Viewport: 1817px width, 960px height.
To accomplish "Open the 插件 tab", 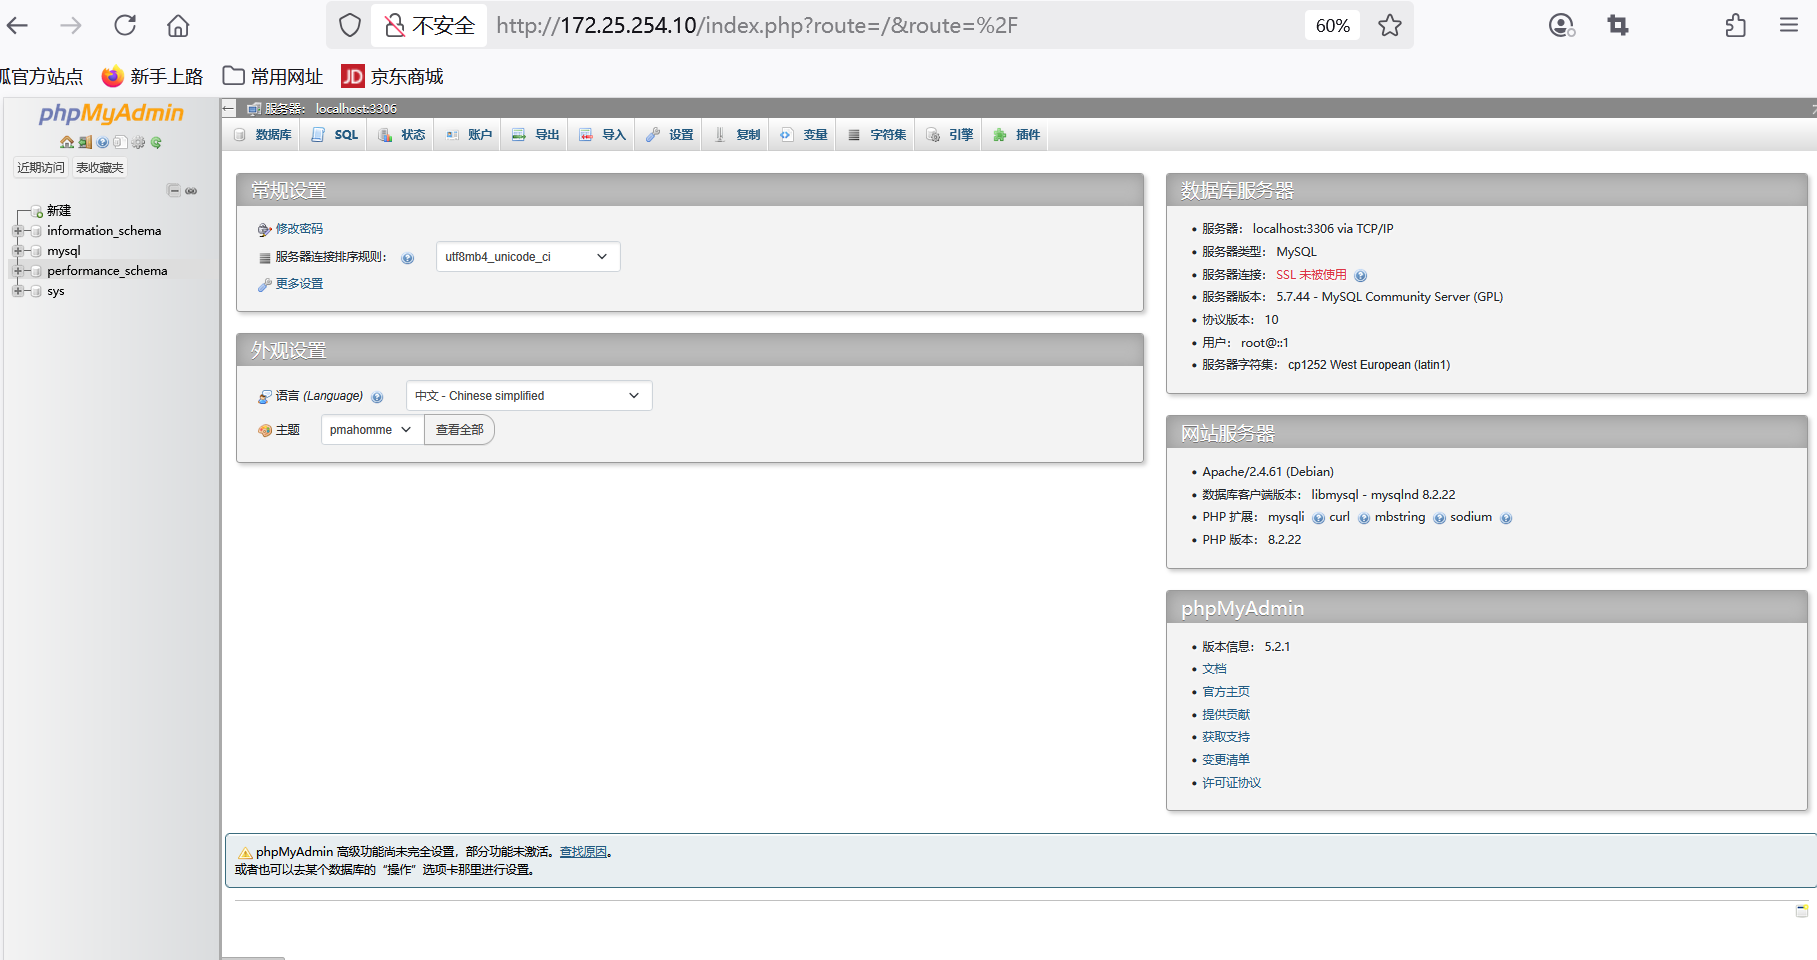I will tap(1016, 135).
